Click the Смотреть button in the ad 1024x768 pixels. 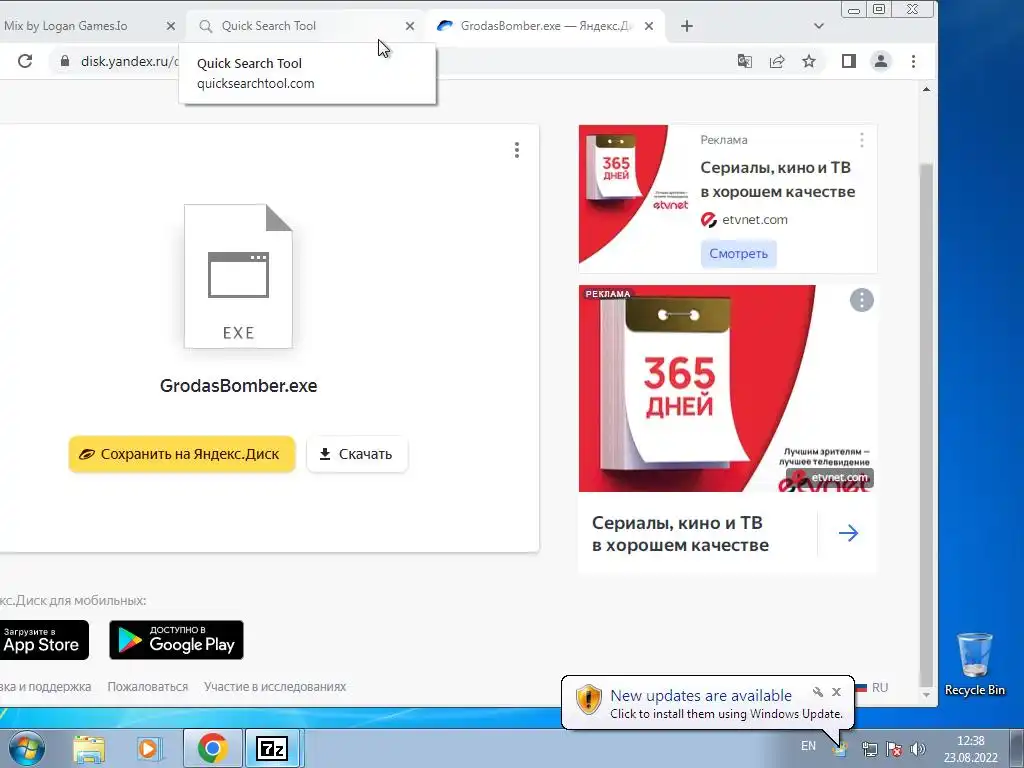(739, 253)
